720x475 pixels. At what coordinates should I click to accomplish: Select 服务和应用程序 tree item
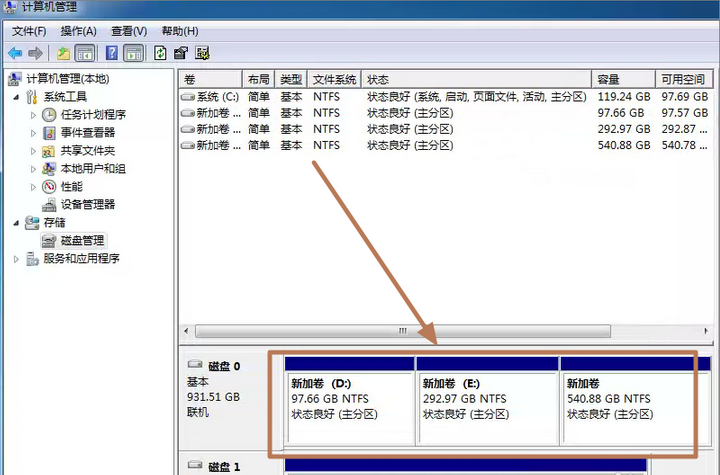(81, 259)
